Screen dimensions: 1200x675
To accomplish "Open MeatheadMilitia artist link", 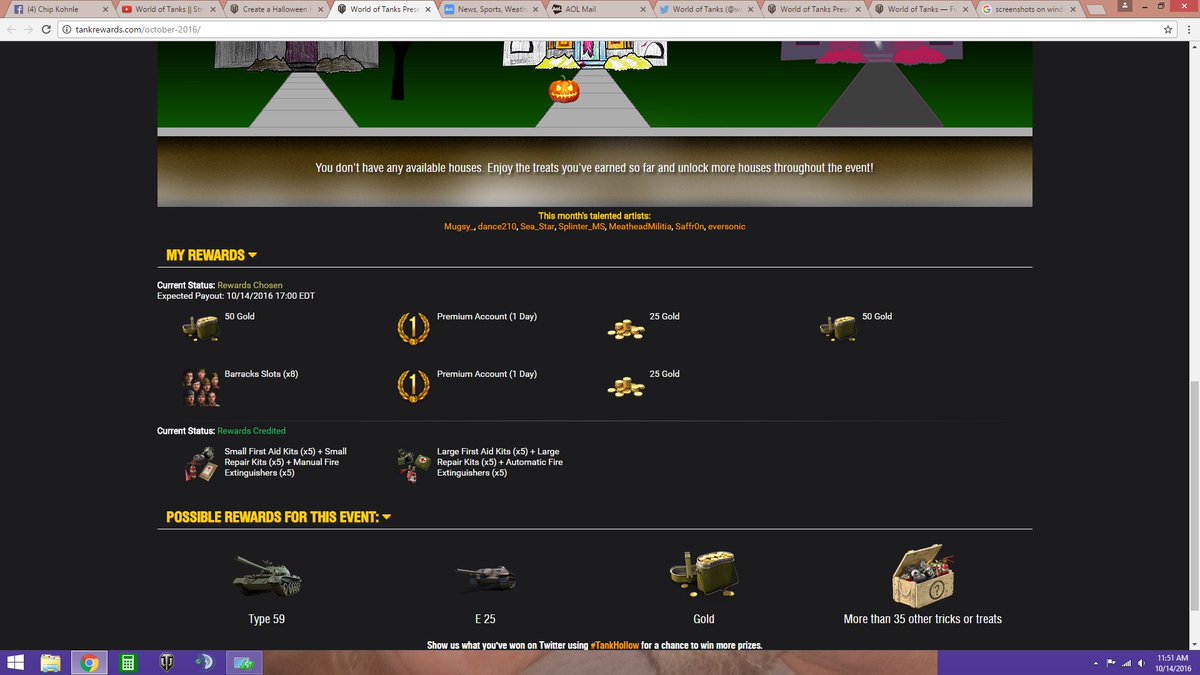I will coord(640,227).
